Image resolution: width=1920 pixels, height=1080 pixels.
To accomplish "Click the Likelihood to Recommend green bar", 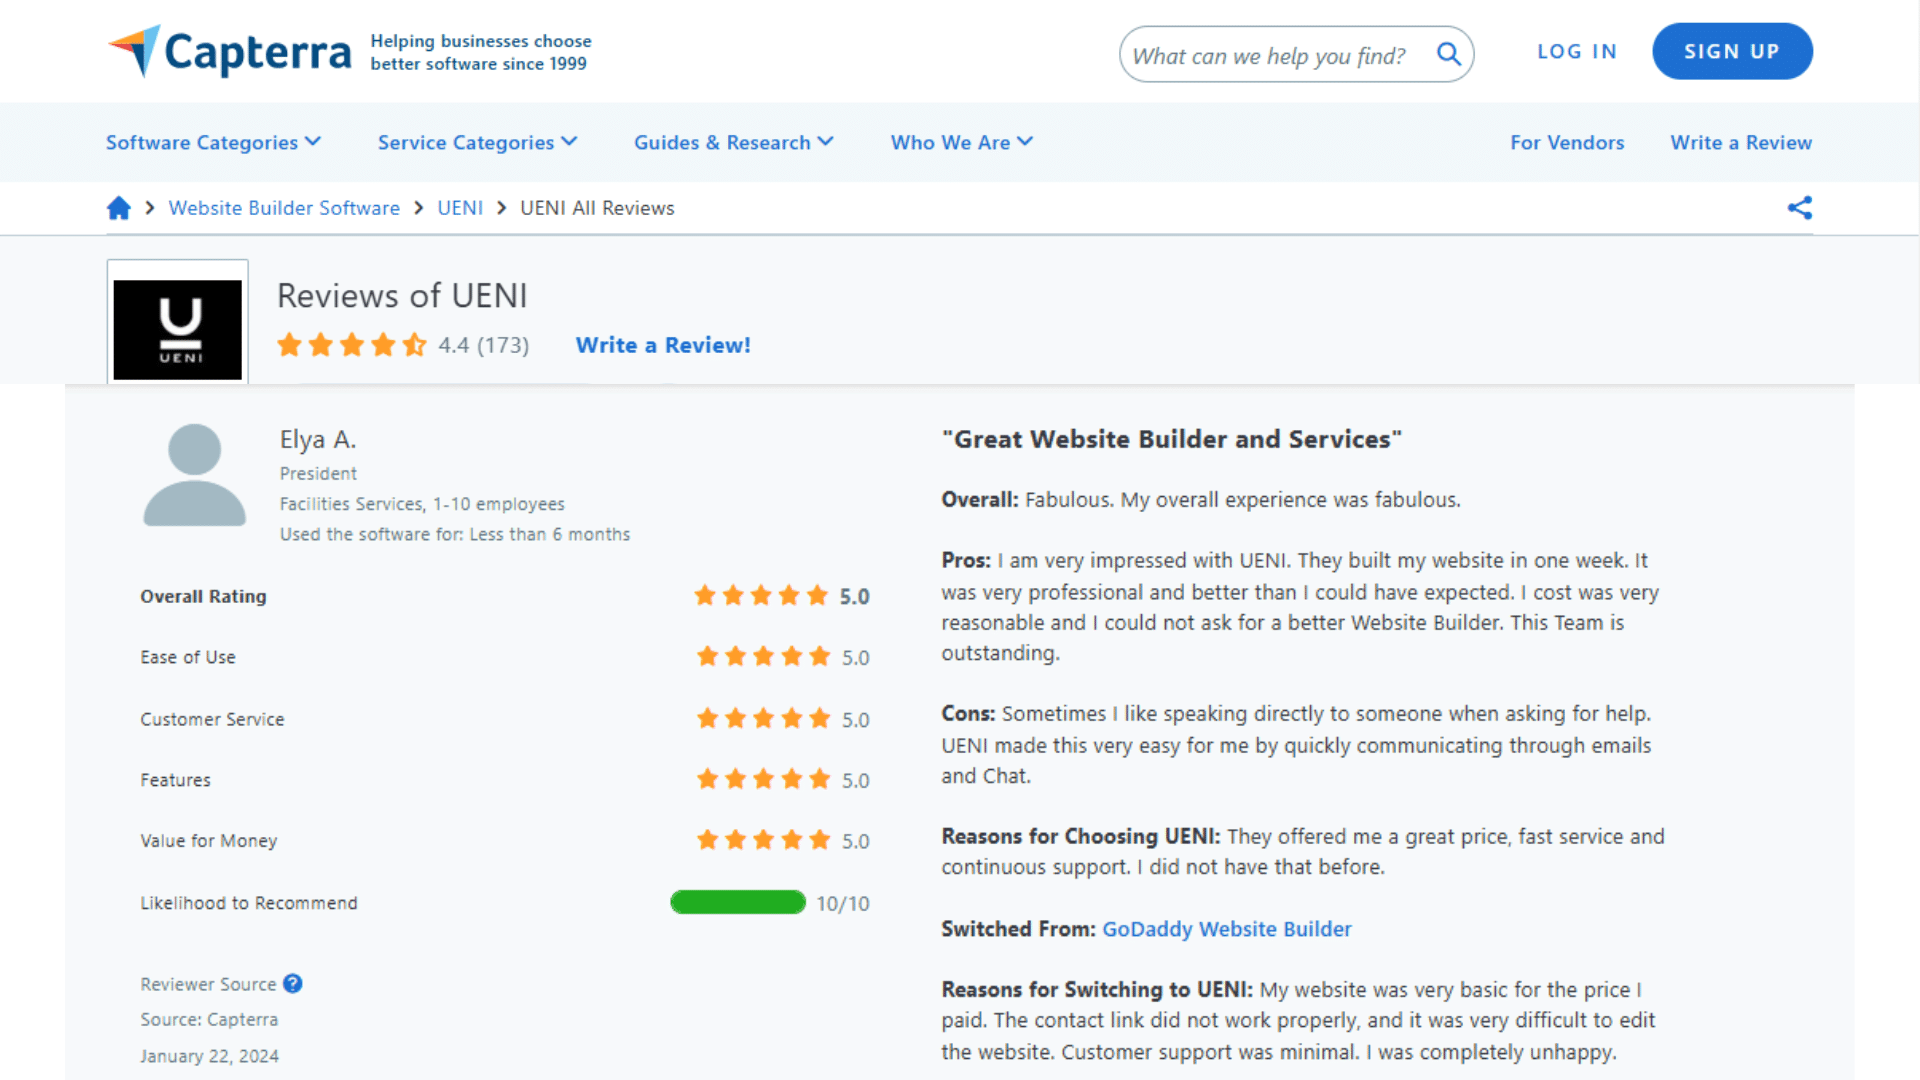I will pos(738,902).
